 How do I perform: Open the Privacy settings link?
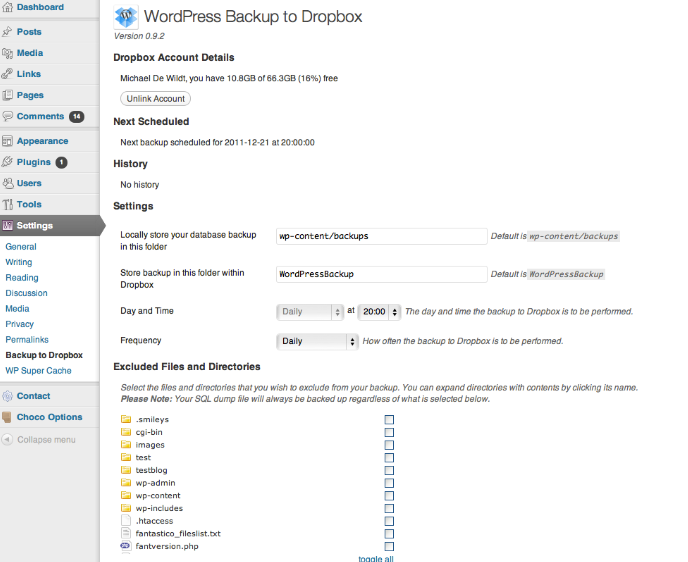click(19, 324)
